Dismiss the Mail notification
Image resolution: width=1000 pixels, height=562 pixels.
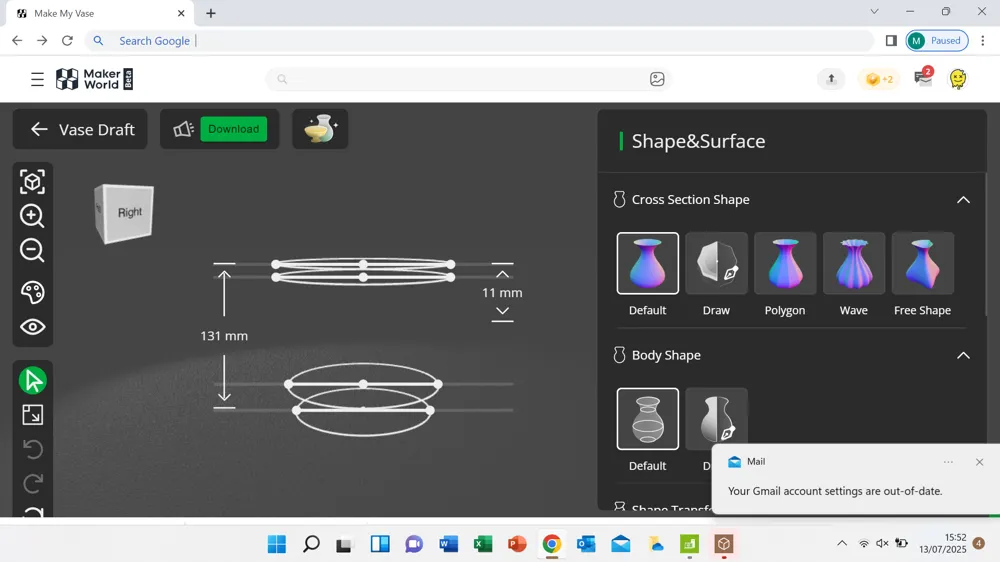980,462
